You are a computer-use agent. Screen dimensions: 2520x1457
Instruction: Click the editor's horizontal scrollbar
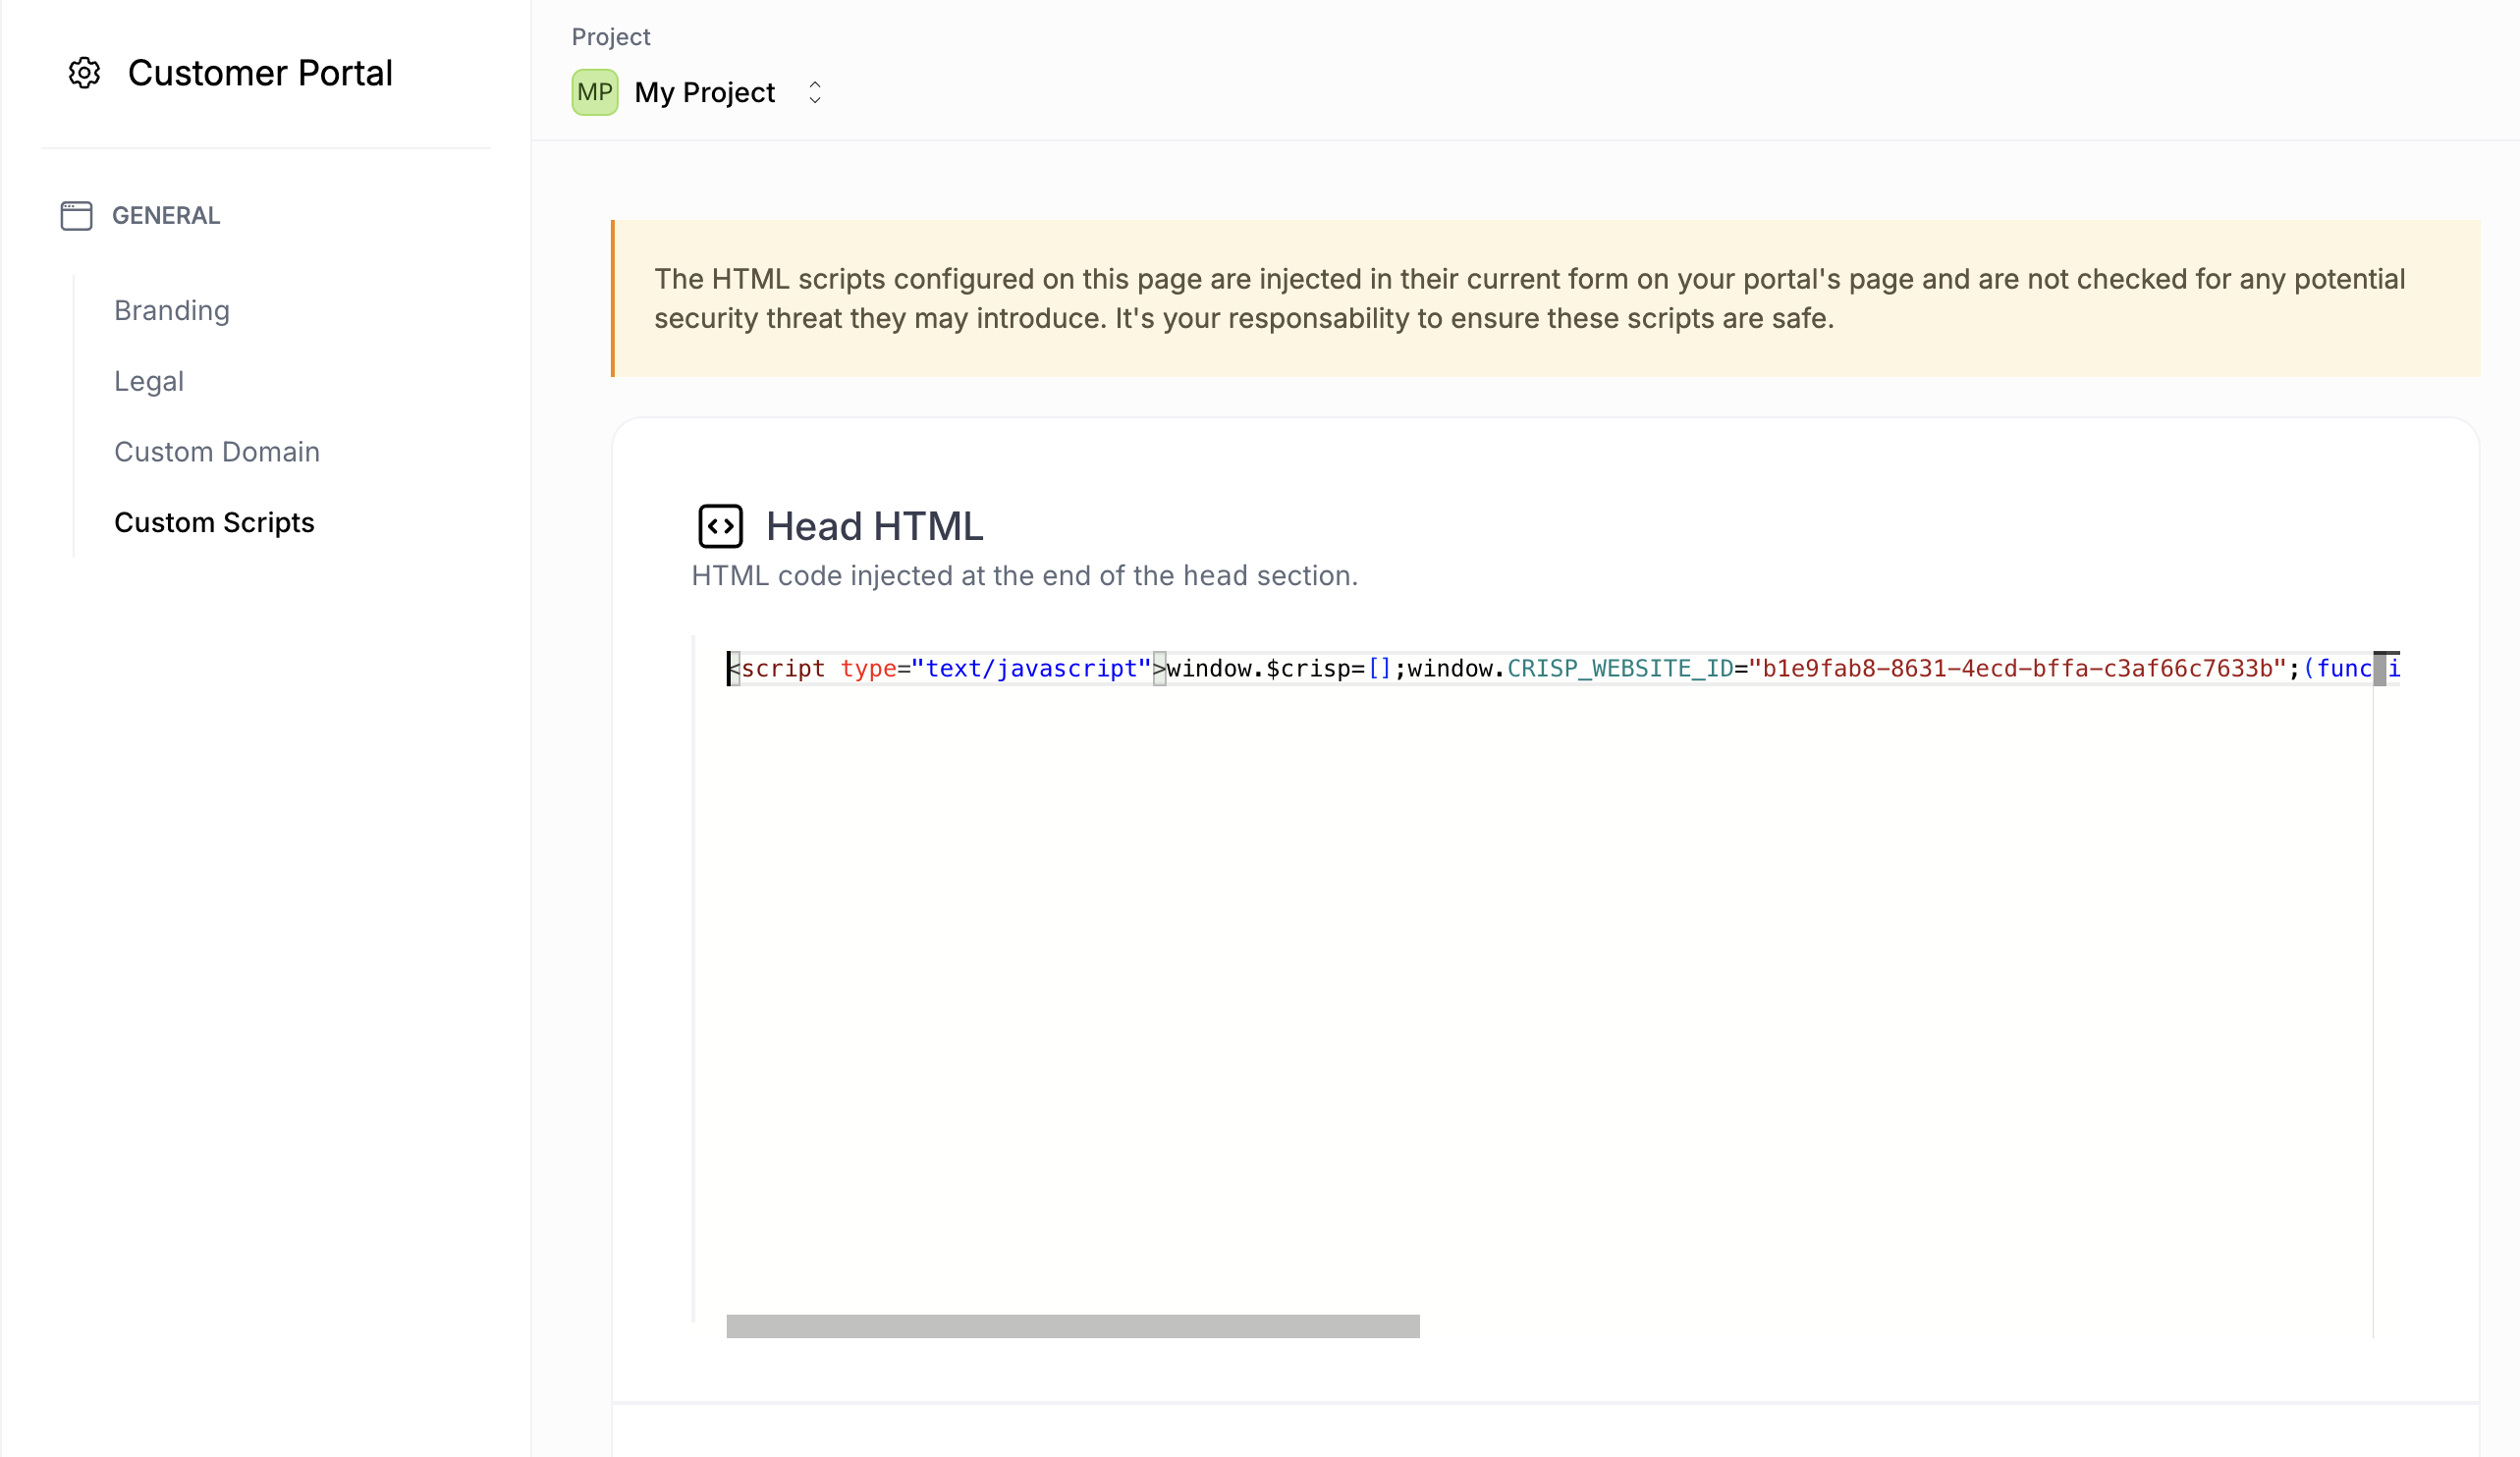click(x=1073, y=1325)
